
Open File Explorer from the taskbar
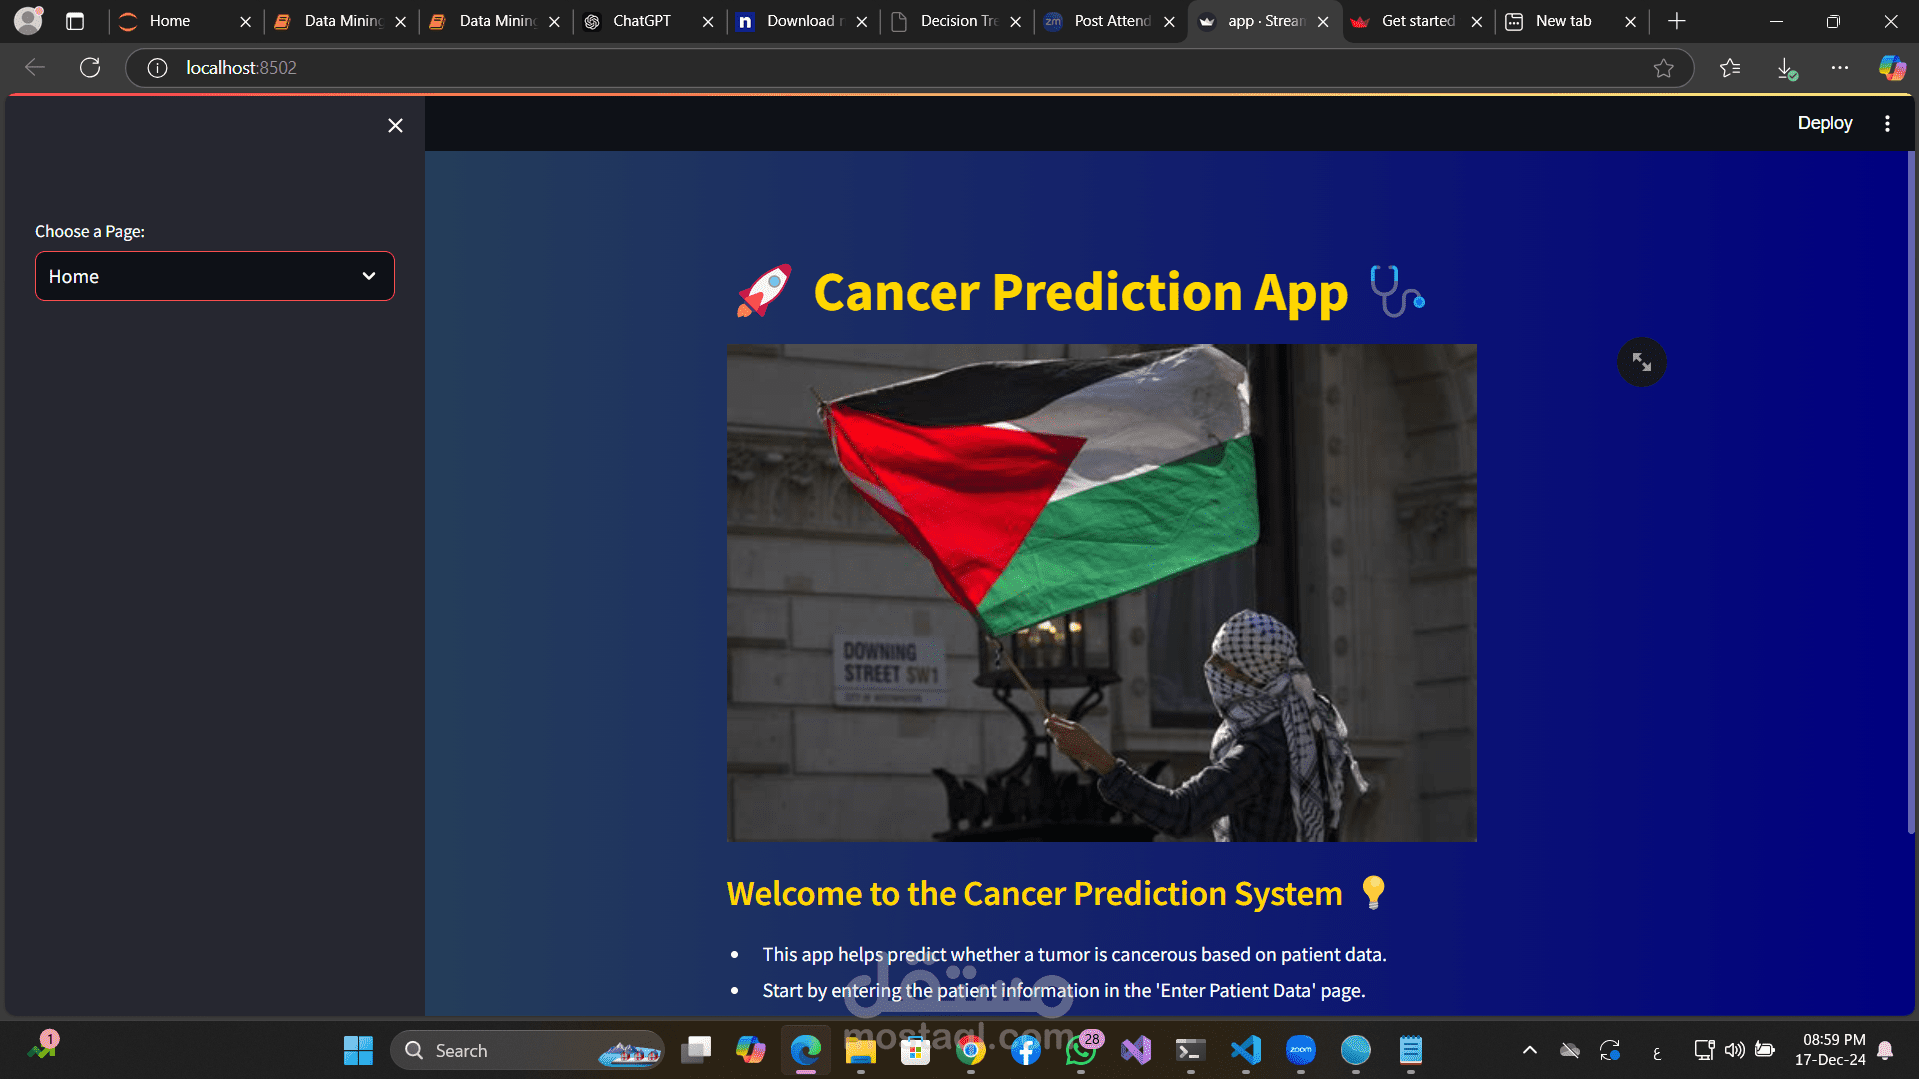861,1050
